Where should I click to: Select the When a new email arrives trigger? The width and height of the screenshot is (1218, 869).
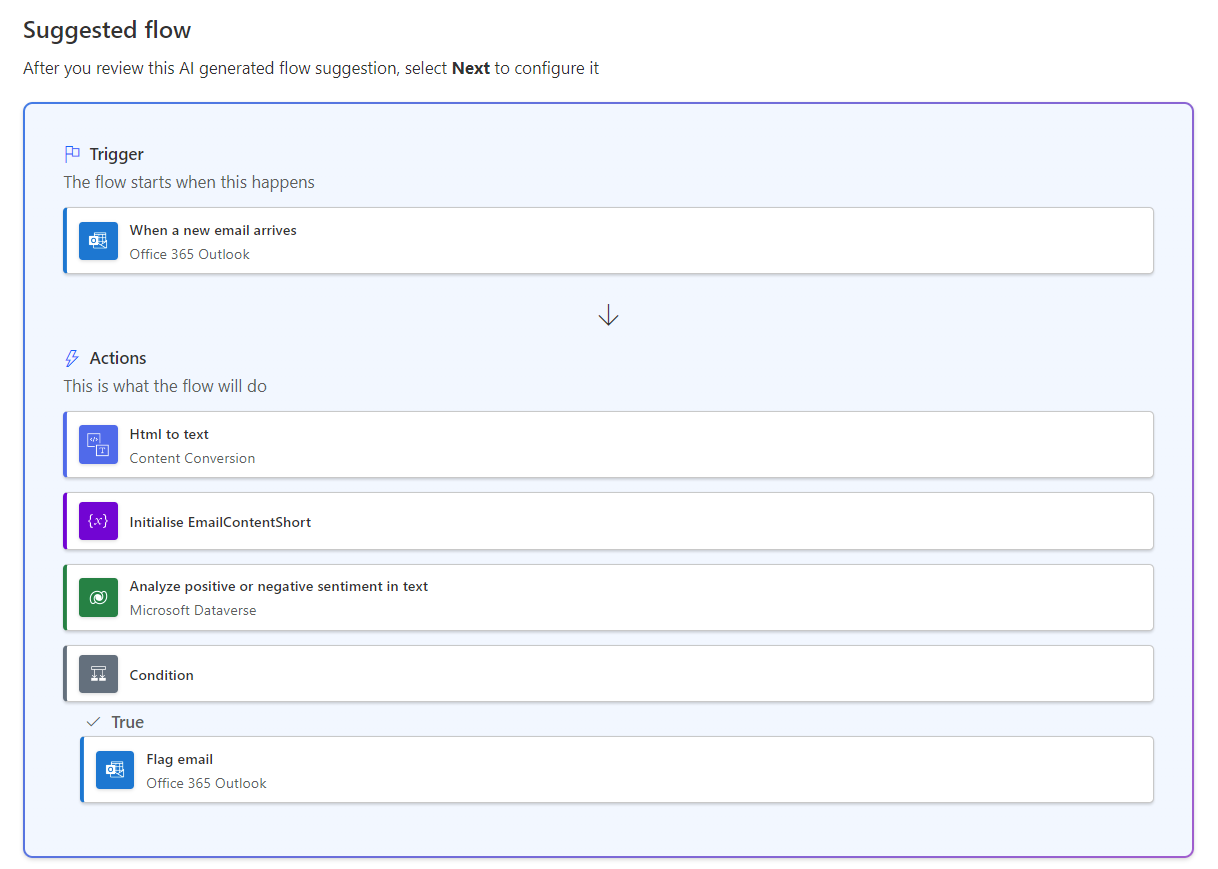[608, 240]
